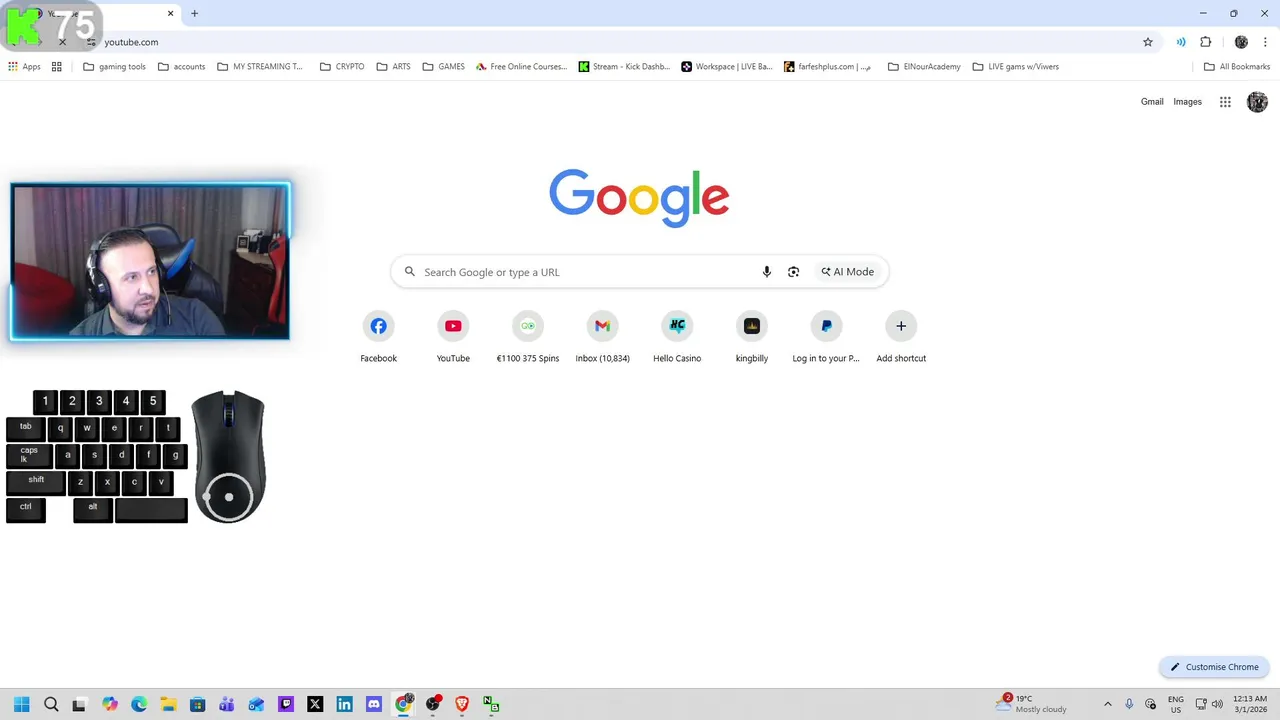
Task: Open farfeshplus.com bookmark
Action: (828, 67)
